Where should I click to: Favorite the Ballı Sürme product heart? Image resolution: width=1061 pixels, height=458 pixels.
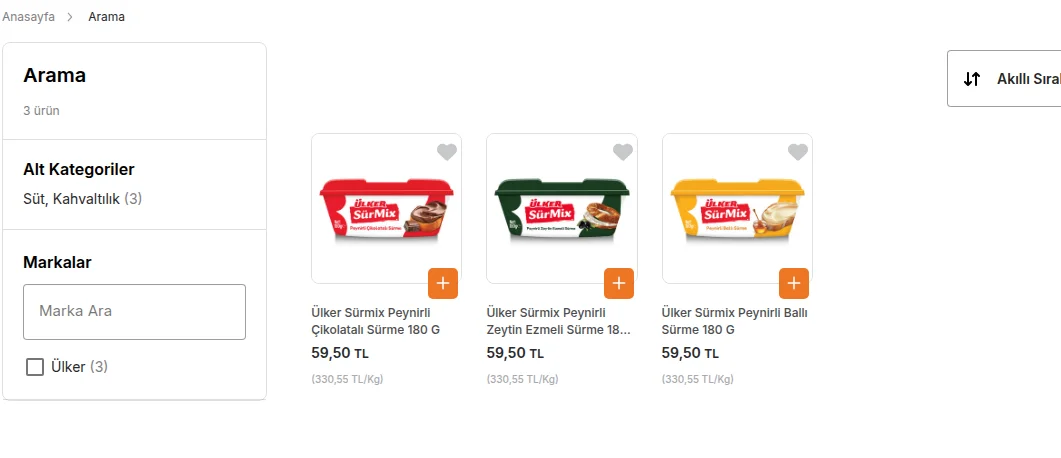pyautogui.click(x=798, y=152)
